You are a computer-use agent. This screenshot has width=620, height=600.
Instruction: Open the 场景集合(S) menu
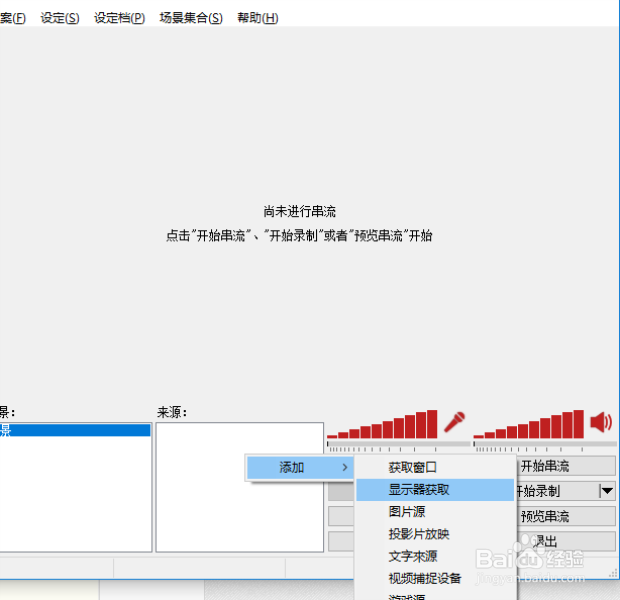(191, 18)
